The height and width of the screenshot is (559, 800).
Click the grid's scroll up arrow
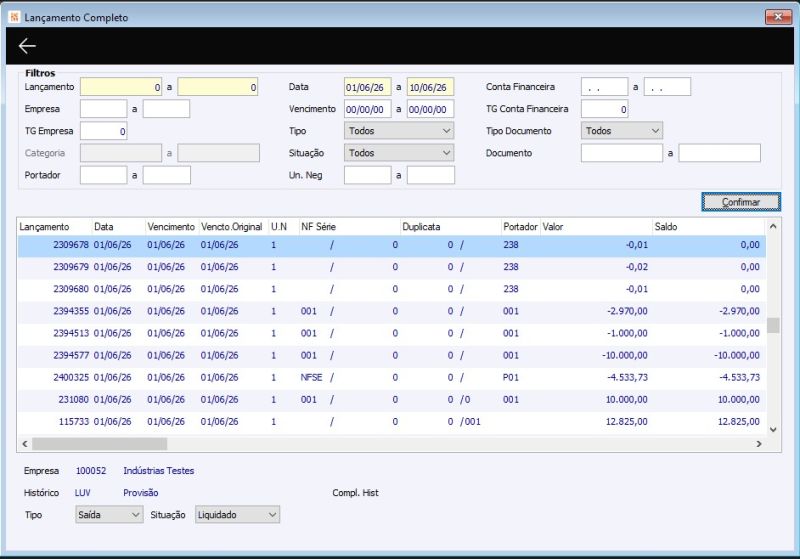773,226
